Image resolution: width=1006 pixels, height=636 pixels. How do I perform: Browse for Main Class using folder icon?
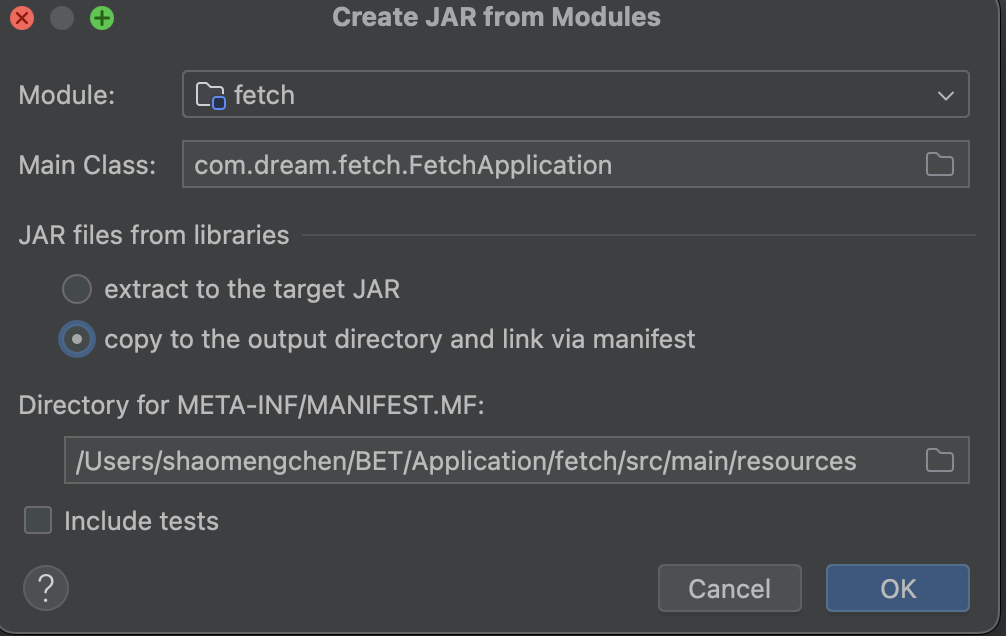pos(939,165)
